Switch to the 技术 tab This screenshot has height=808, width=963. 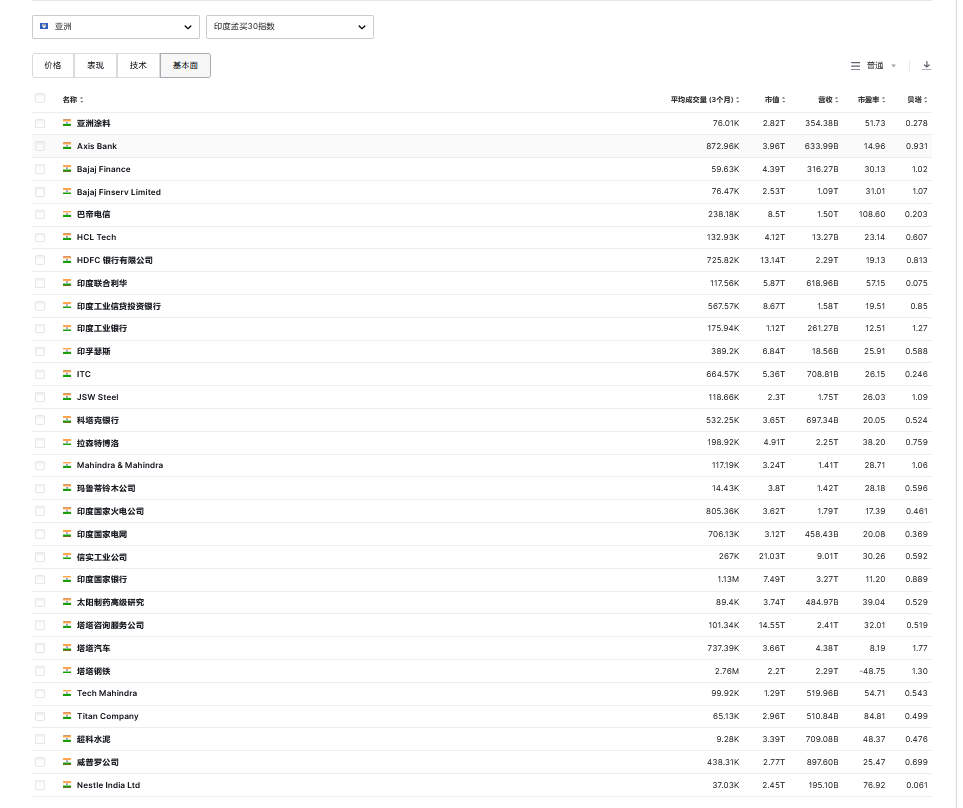point(138,66)
